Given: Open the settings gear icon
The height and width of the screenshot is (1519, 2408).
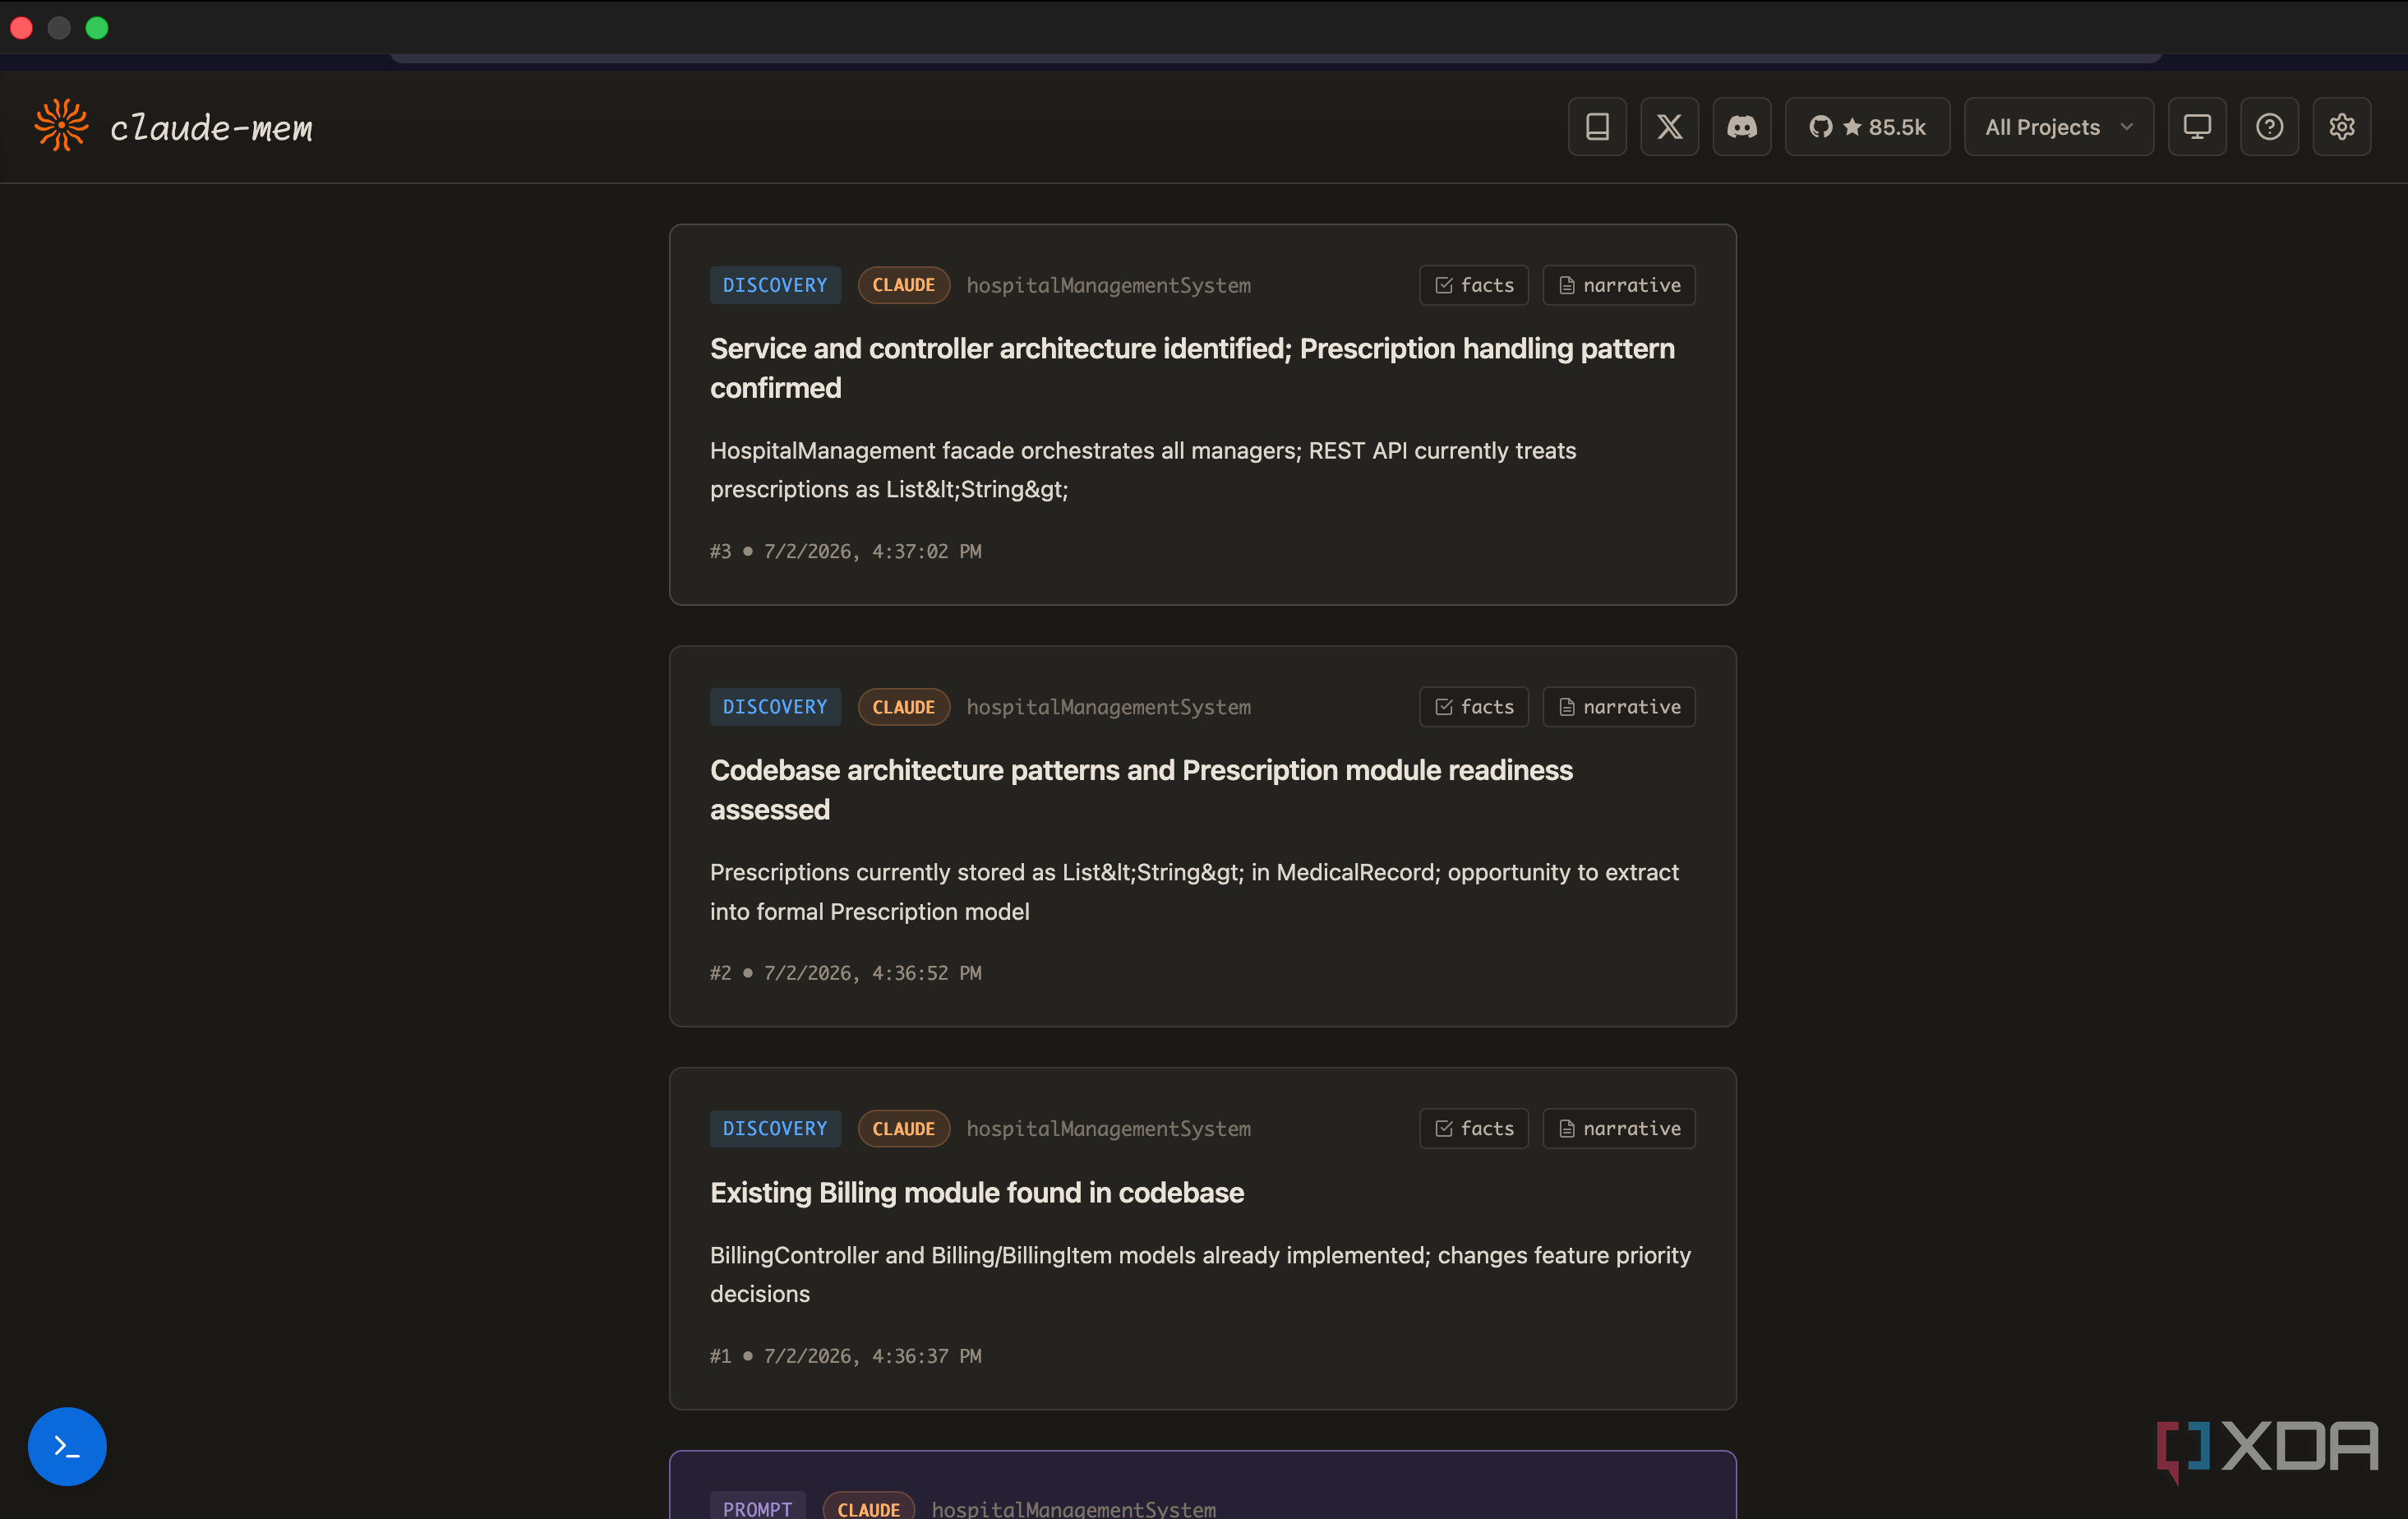Looking at the screenshot, I should click(2342, 127).
